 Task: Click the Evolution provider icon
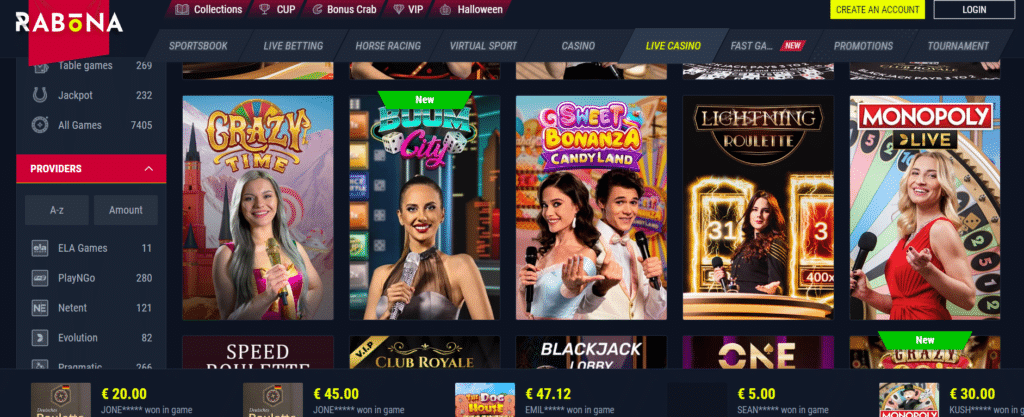point(40,338)
